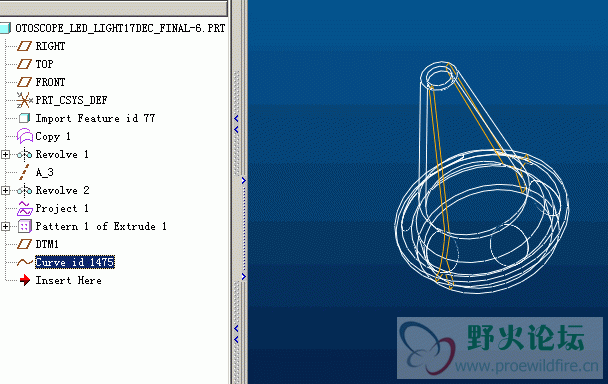Select DTM1 datum plane entry
Screen dimensions: 608x384
[x=47, y=244]
